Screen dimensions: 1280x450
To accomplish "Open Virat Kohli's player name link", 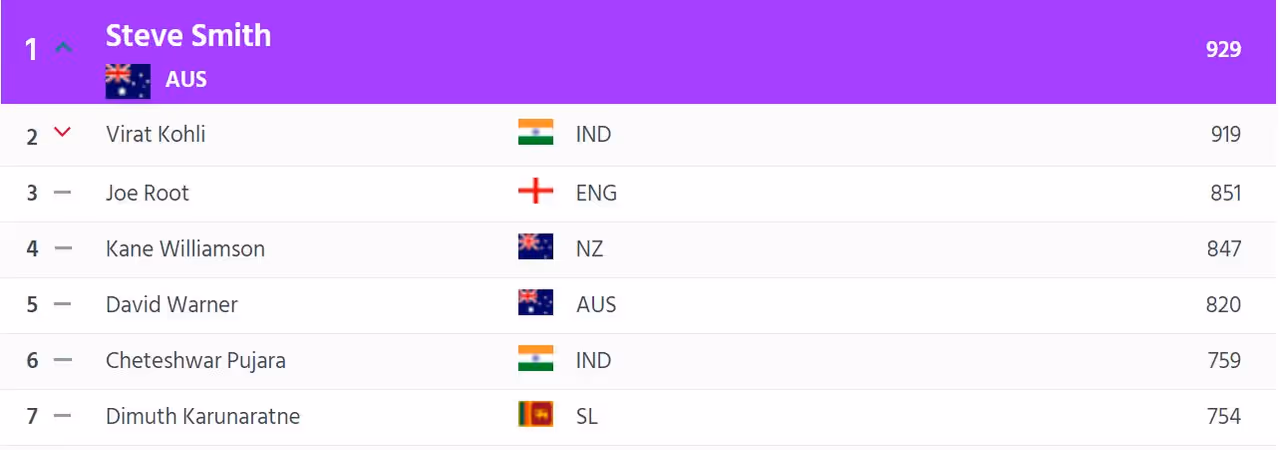I will 156,134.
